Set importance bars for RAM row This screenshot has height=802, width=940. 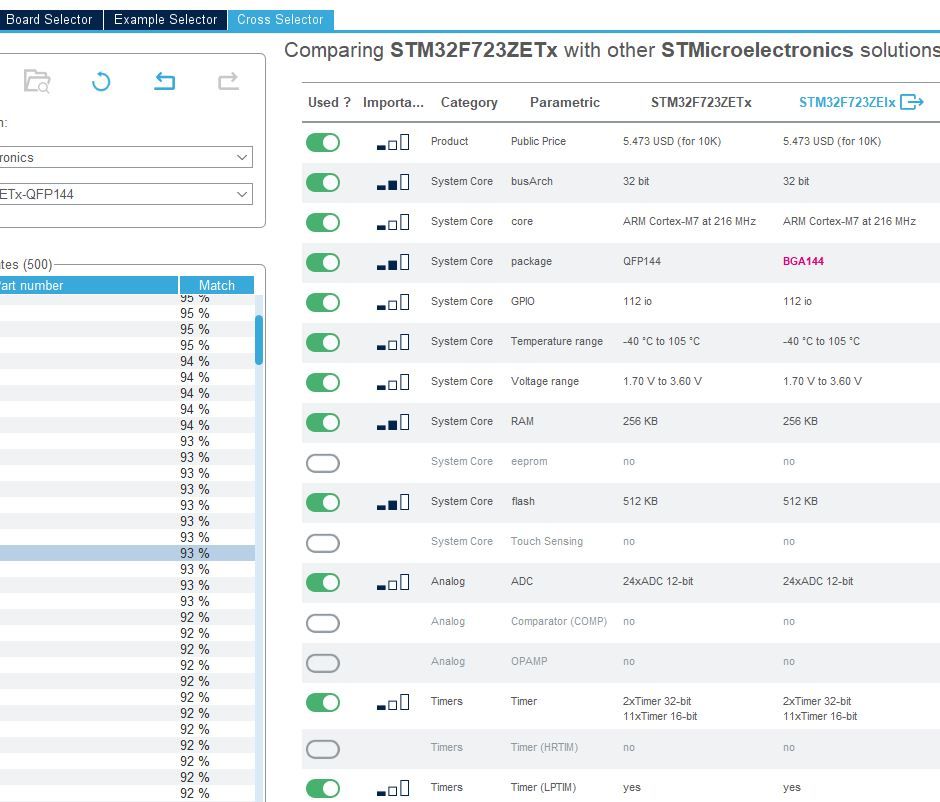click(393, 423)
